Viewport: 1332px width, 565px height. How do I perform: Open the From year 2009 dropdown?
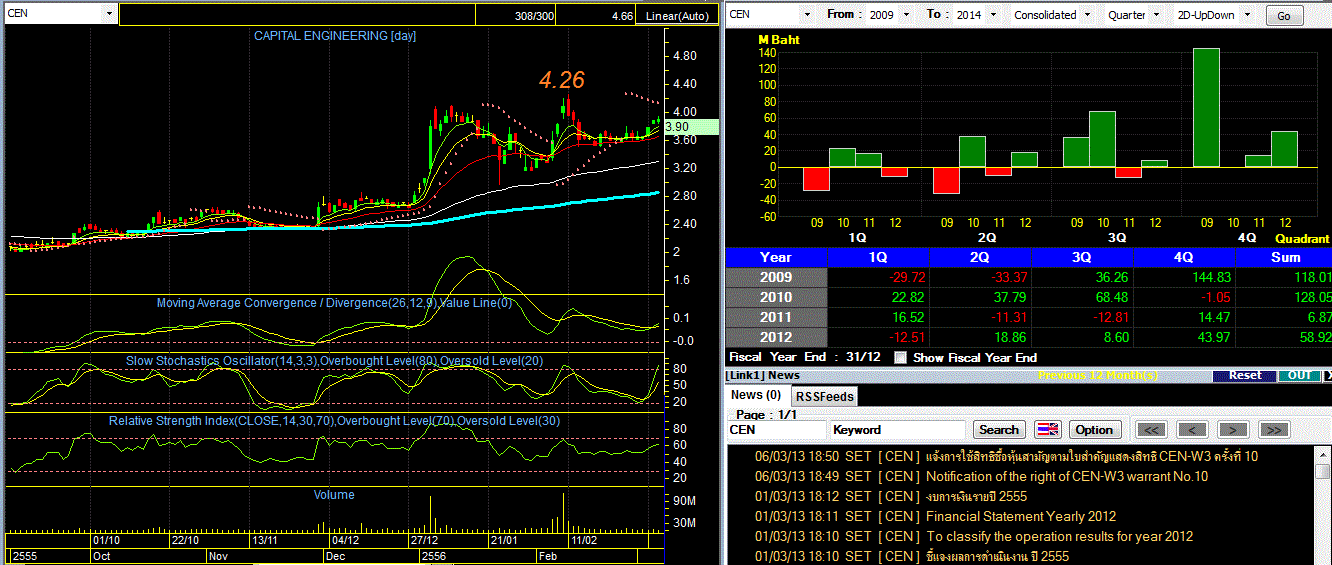[x=906, y=15]
